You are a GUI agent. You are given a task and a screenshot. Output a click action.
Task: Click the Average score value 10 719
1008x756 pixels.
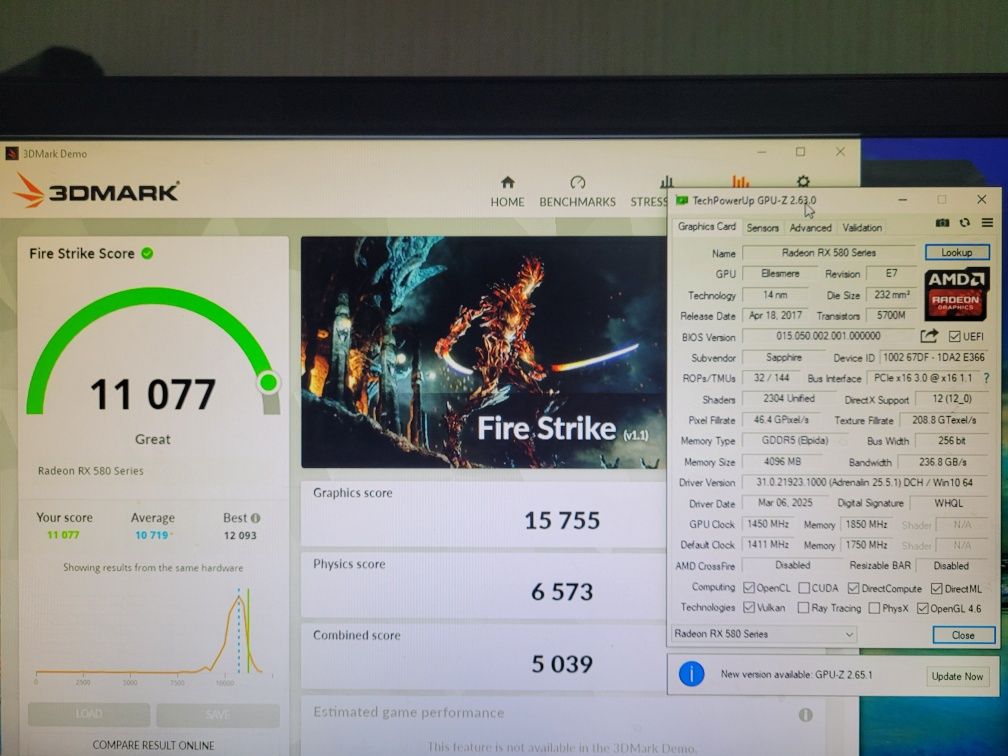(x=151, y=535)
